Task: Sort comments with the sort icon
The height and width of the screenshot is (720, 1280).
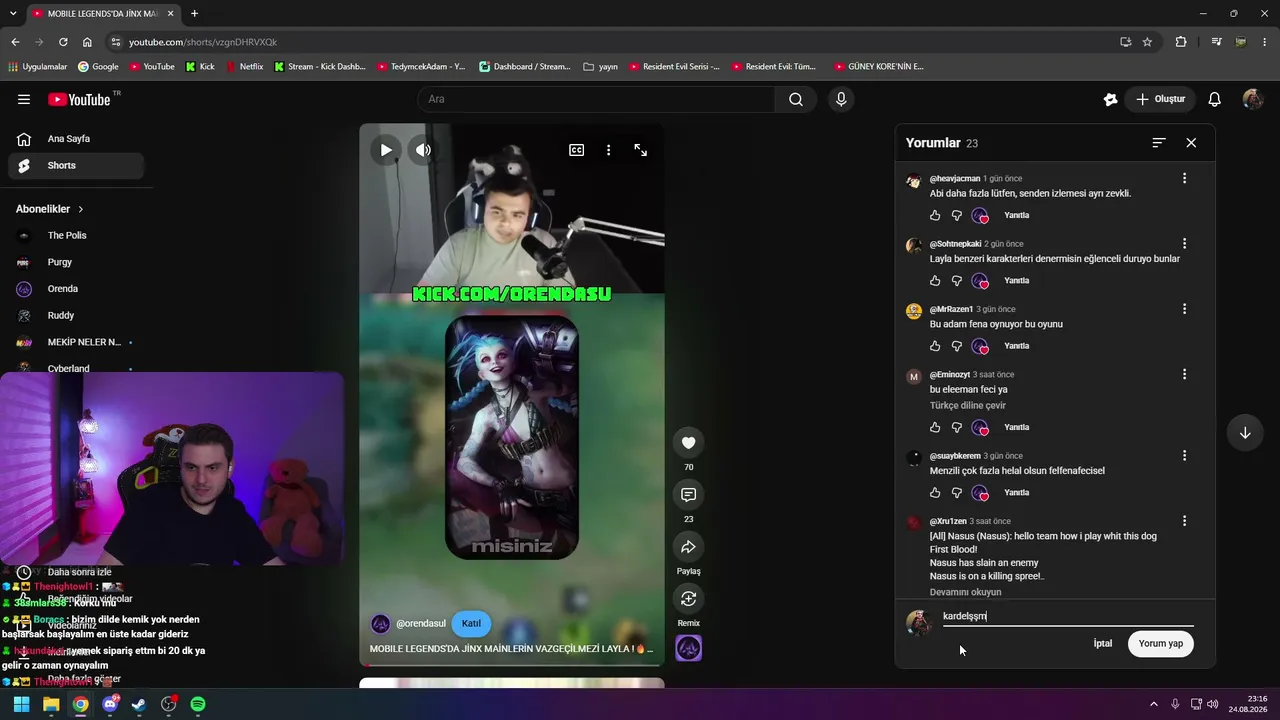Action: (x=1159, y=143)
